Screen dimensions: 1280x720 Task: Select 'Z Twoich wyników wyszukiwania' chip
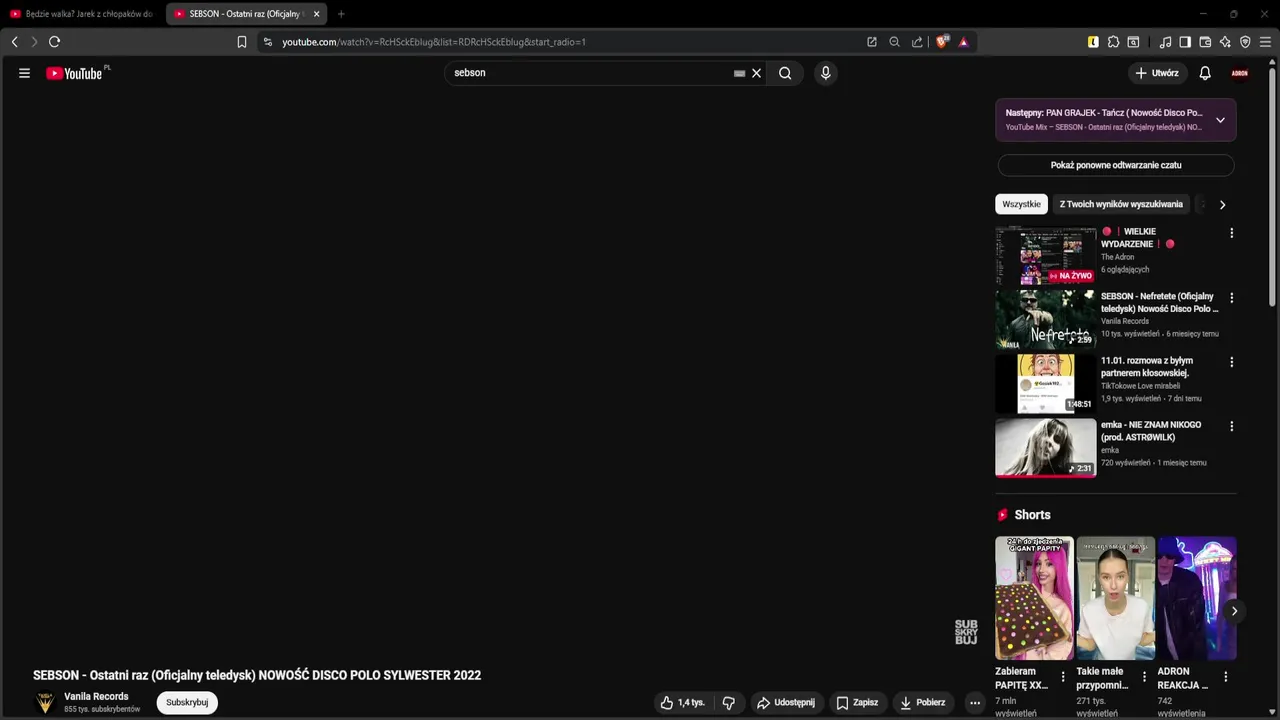tap(1121, 204)
